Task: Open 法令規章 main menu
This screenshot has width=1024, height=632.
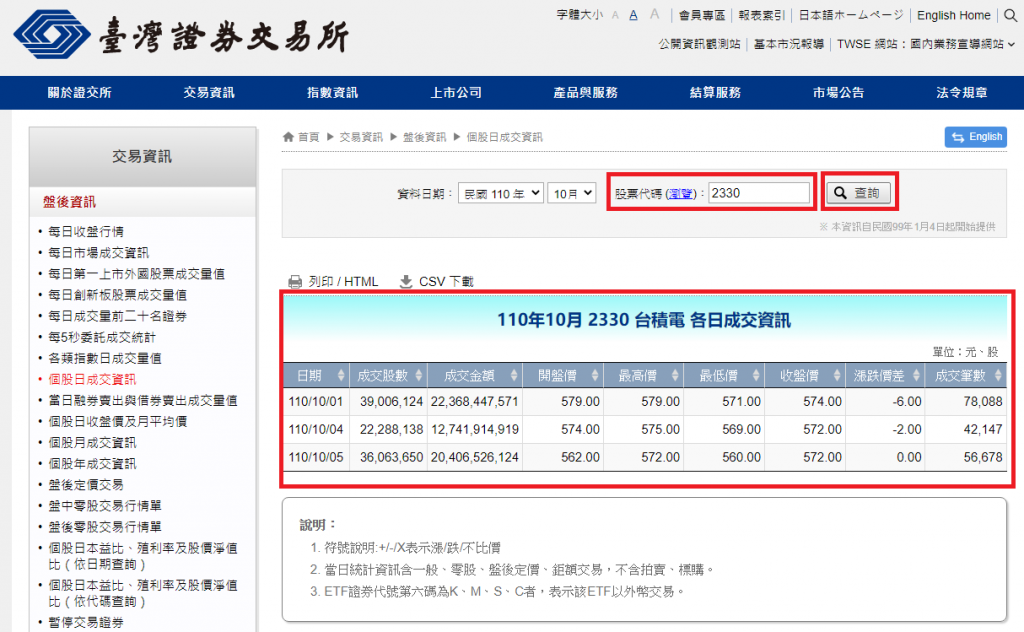Action: tap(962, 93)
